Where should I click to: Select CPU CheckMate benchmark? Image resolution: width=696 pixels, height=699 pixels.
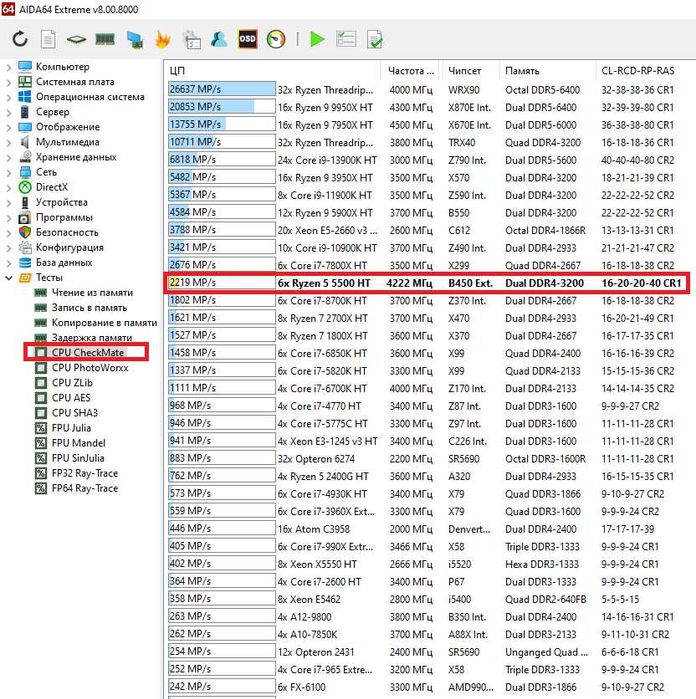88,352
